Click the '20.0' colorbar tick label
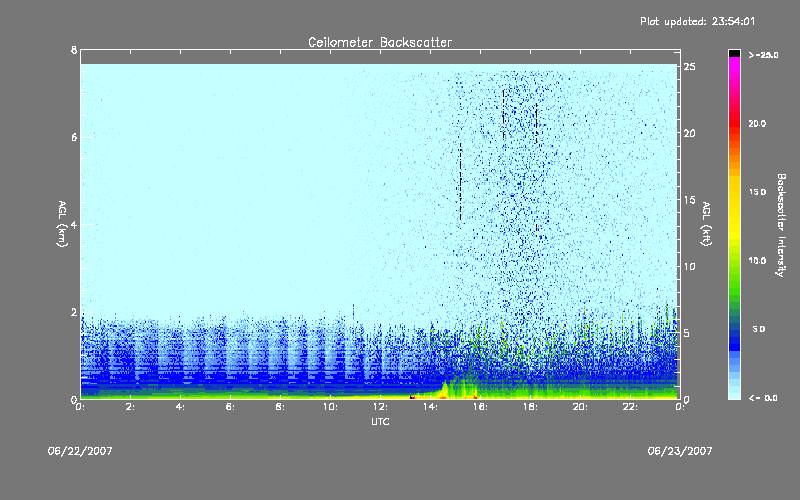The height and width of the screenshot is (500, 800). point(757,124)
